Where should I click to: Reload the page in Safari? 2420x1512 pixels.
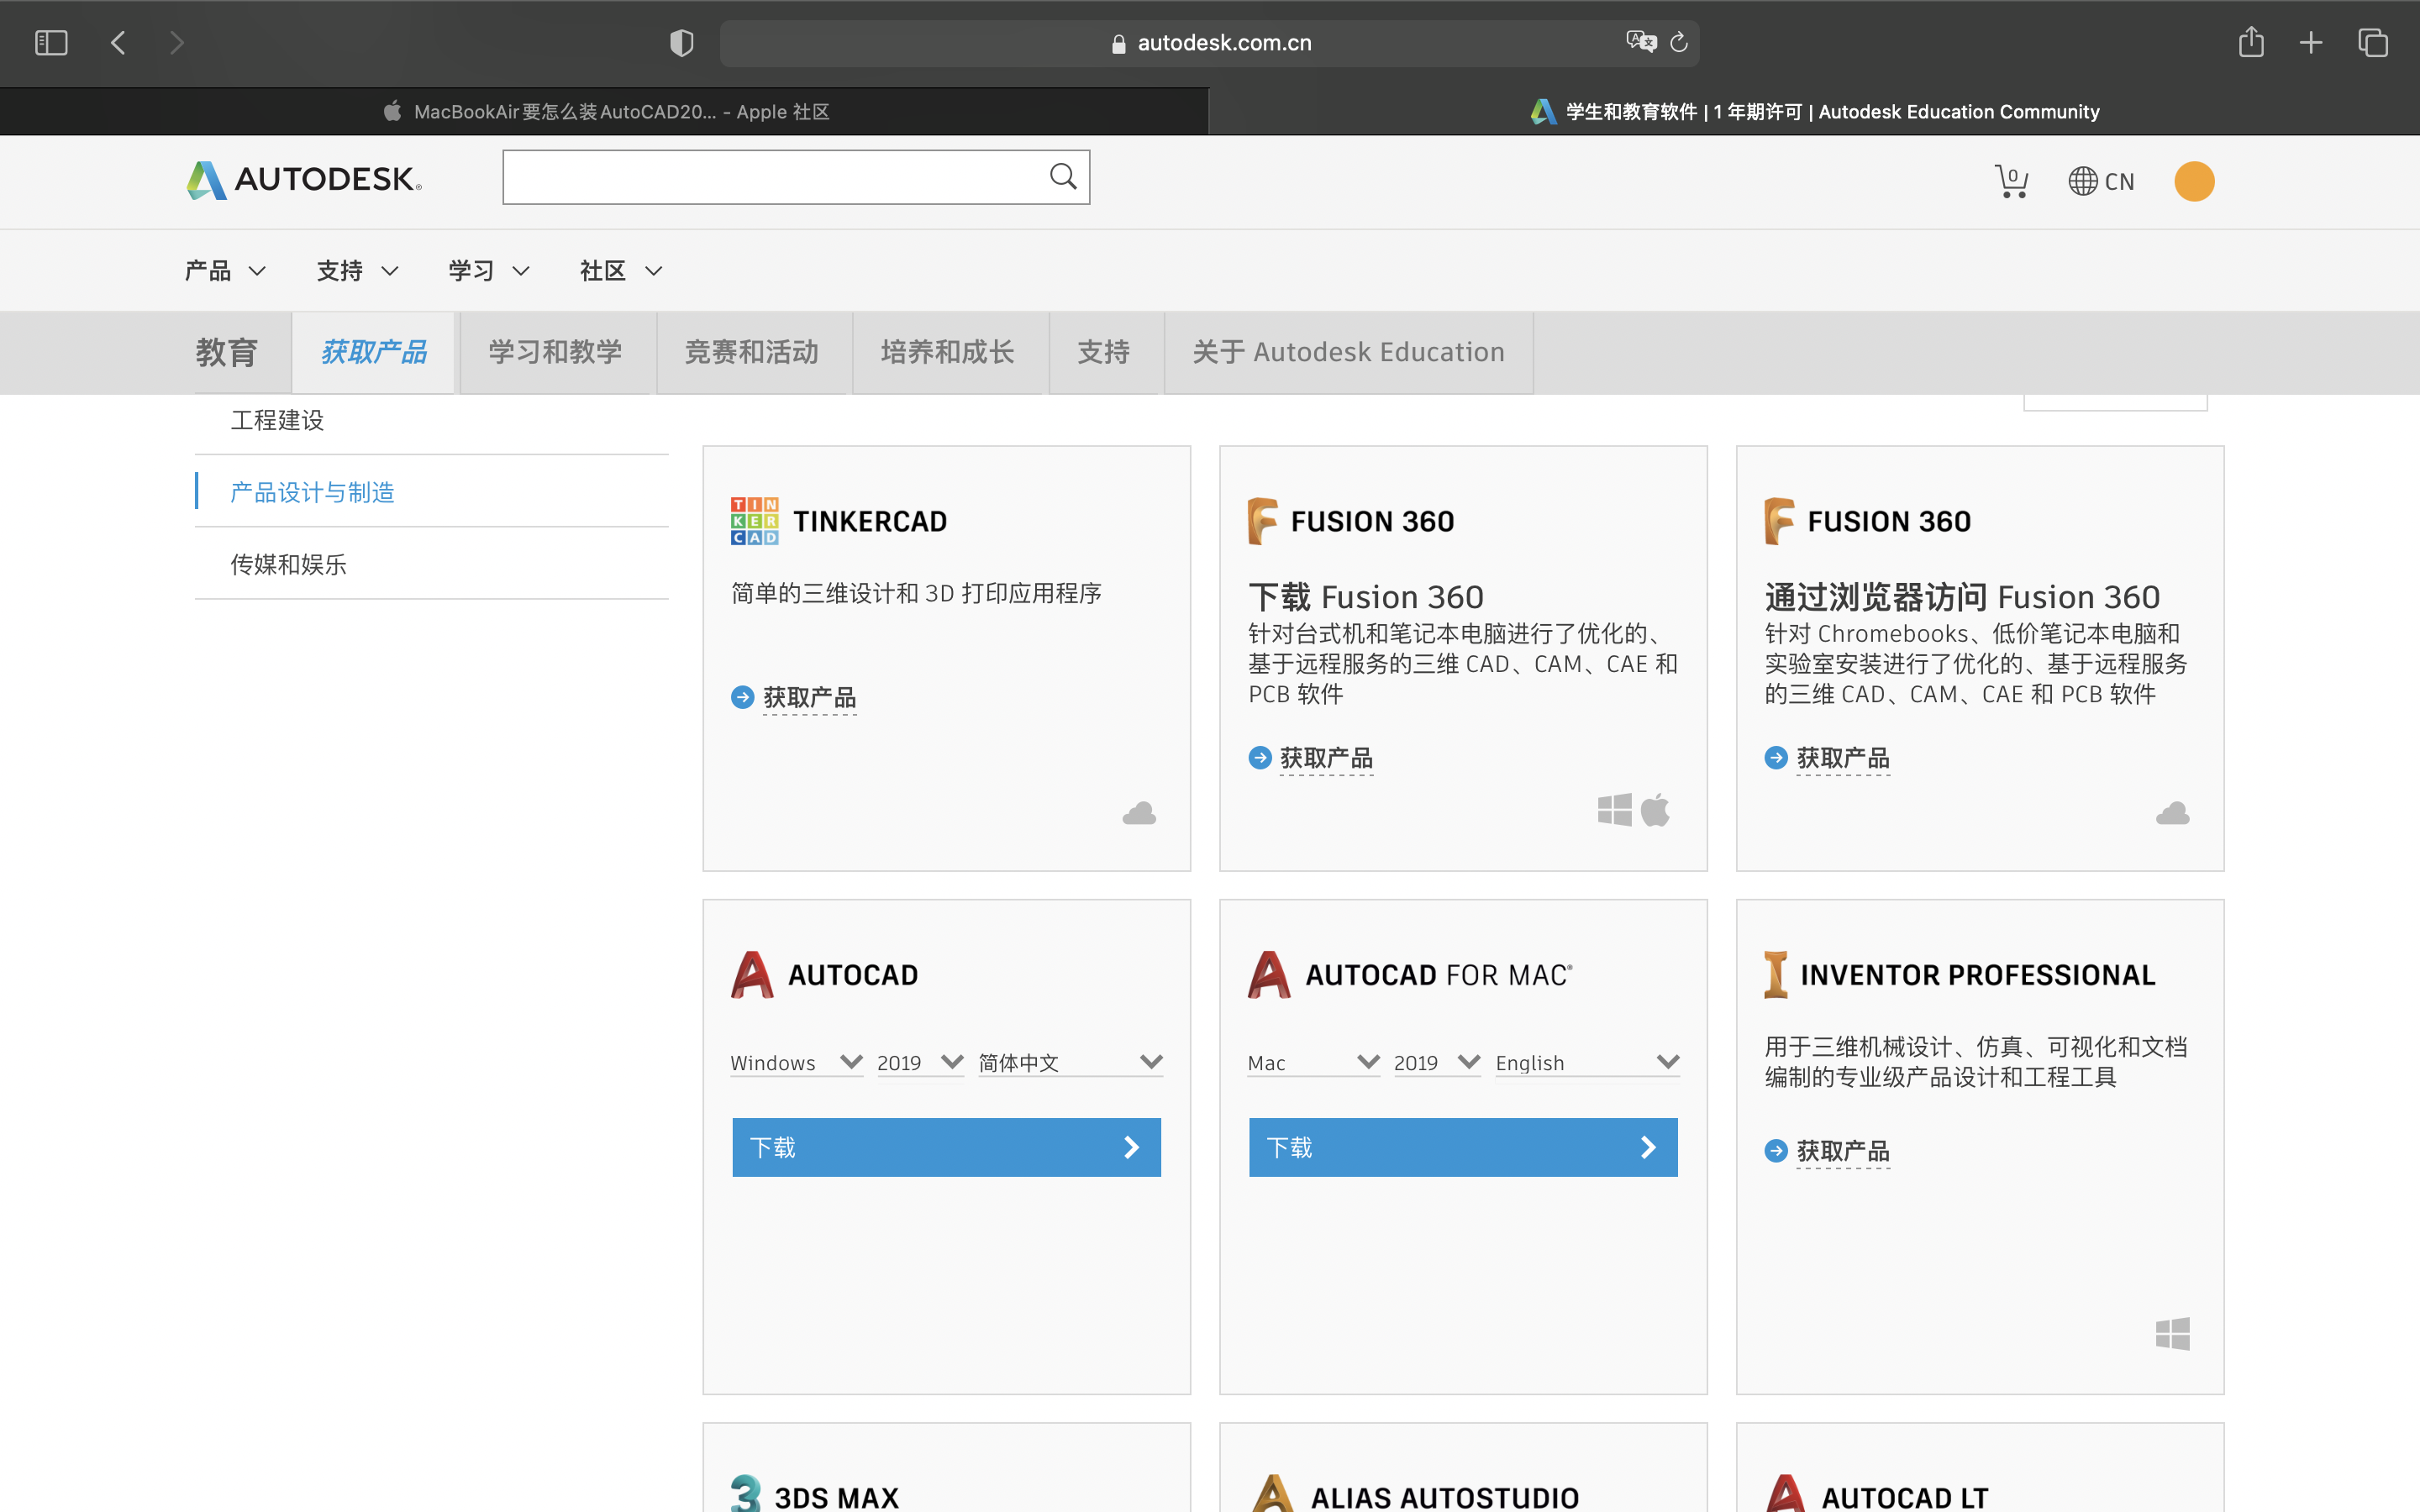tap(1679, 42)
